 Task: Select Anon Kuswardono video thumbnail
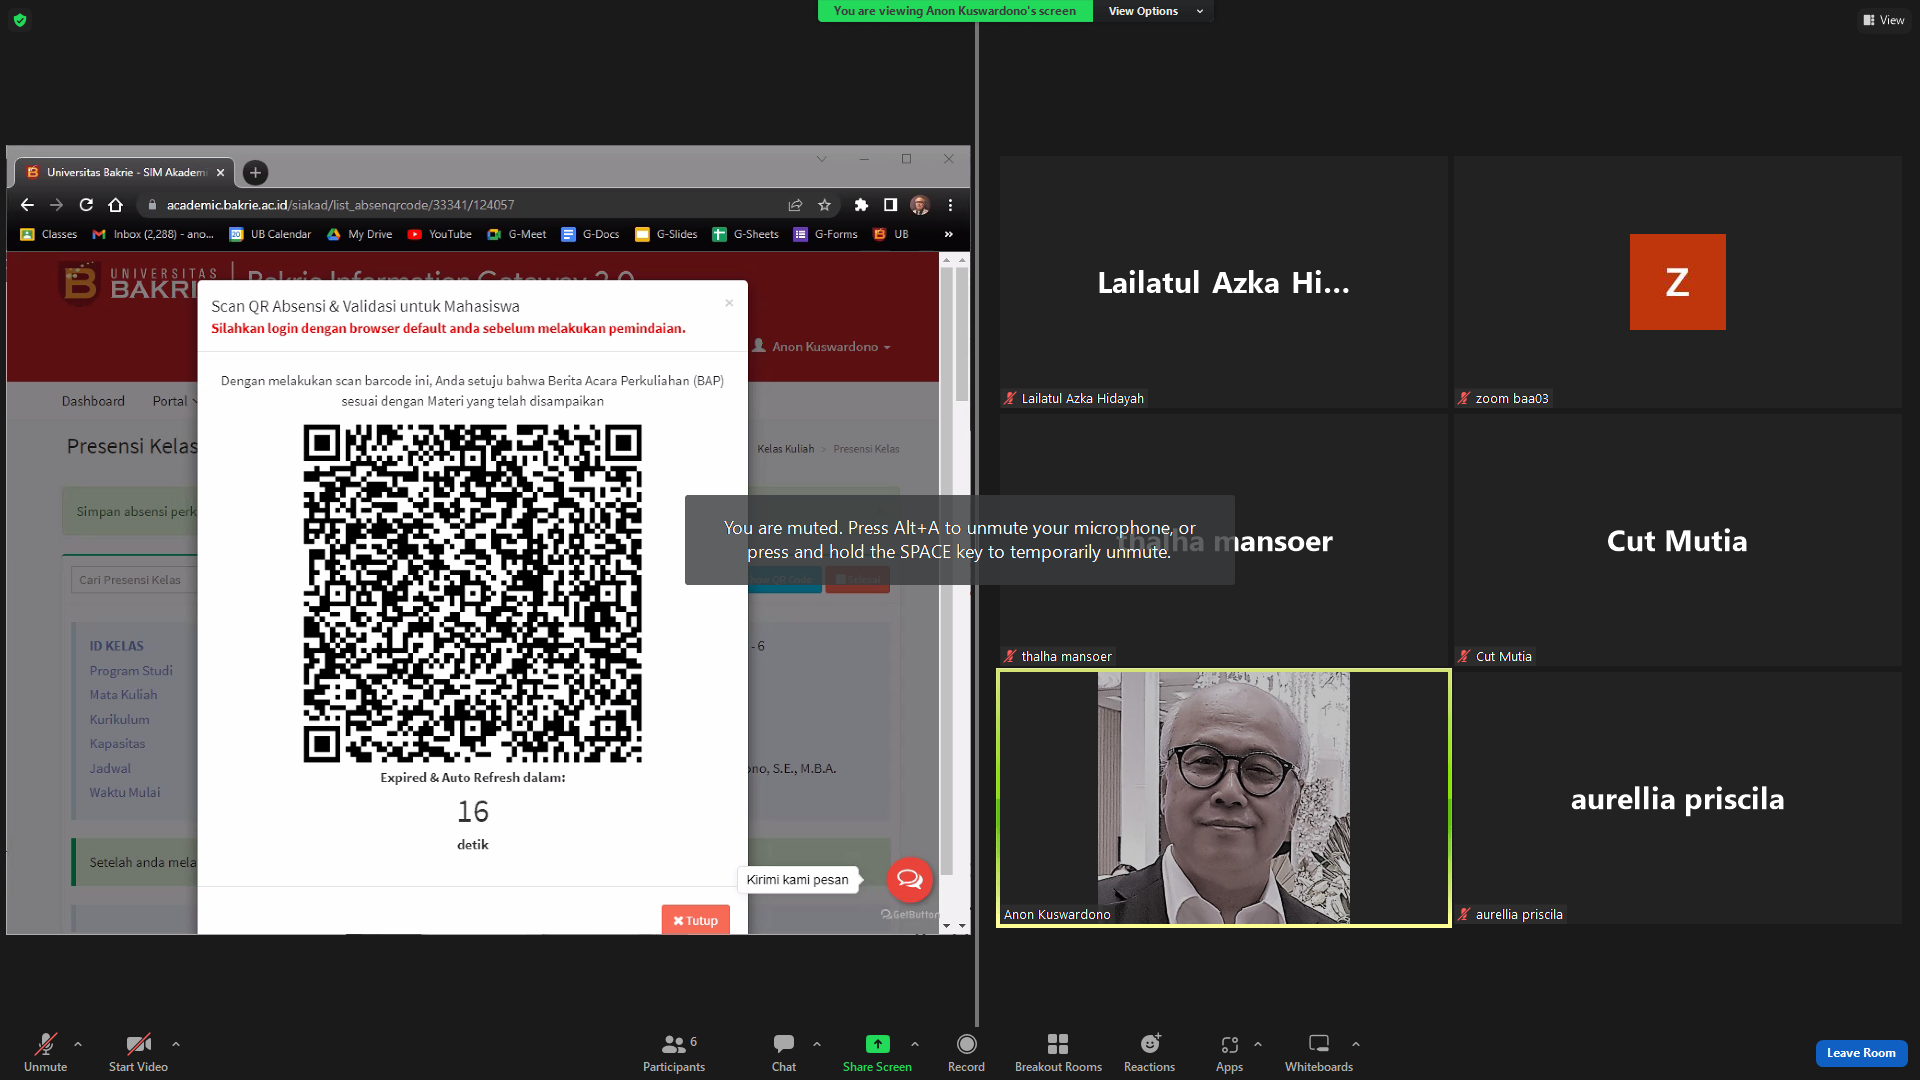coord(1224,798)
